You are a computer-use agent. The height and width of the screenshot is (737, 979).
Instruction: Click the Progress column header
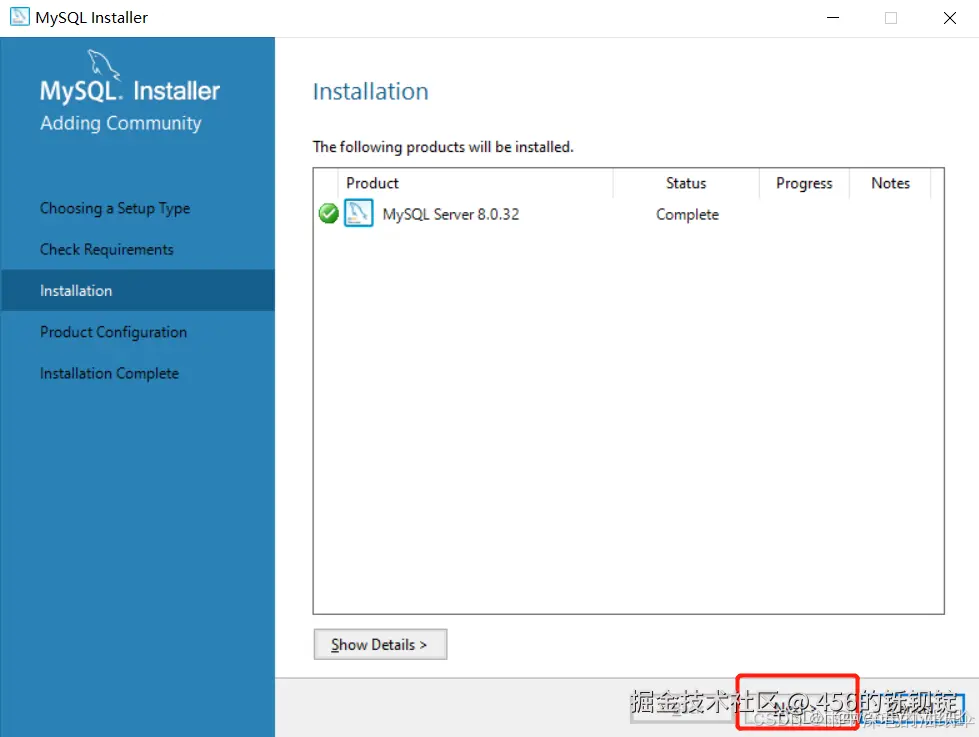tap(804, 183)
